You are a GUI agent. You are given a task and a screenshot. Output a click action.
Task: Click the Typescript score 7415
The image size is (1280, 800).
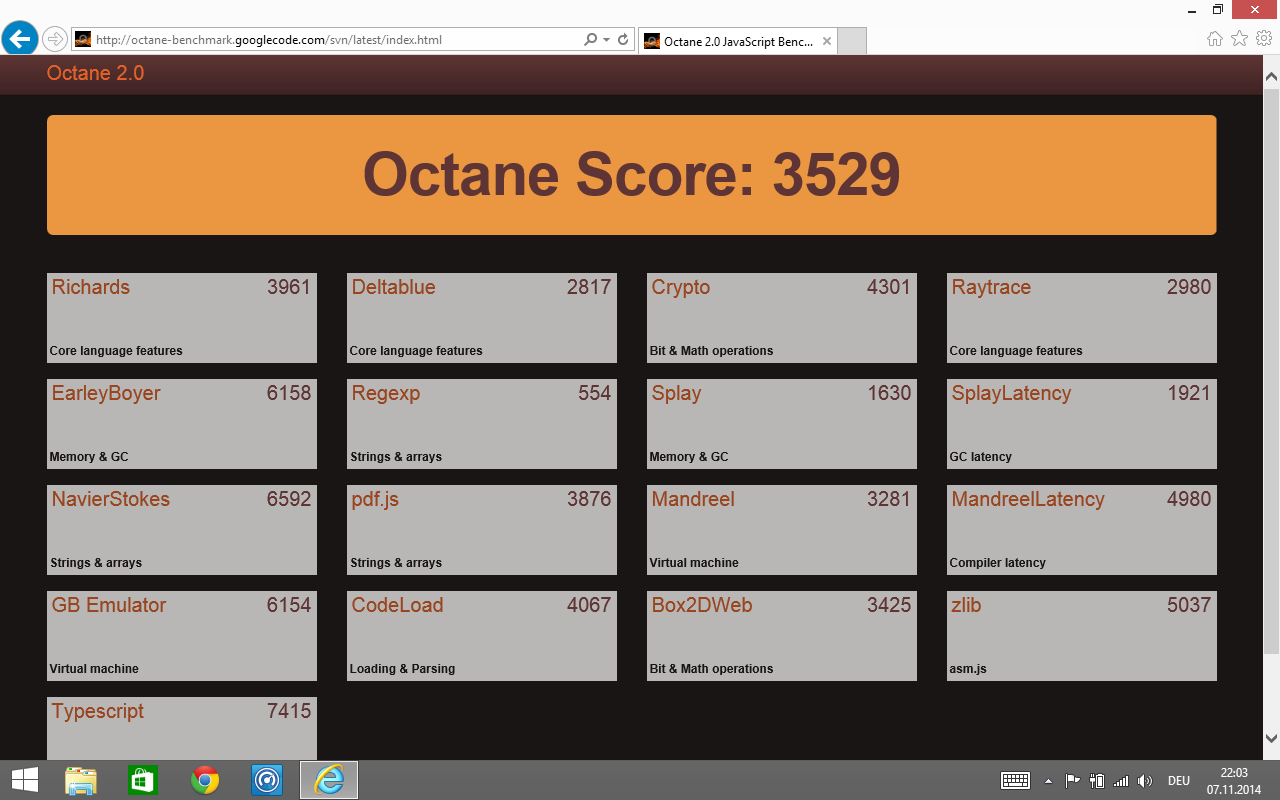point(289,711)
